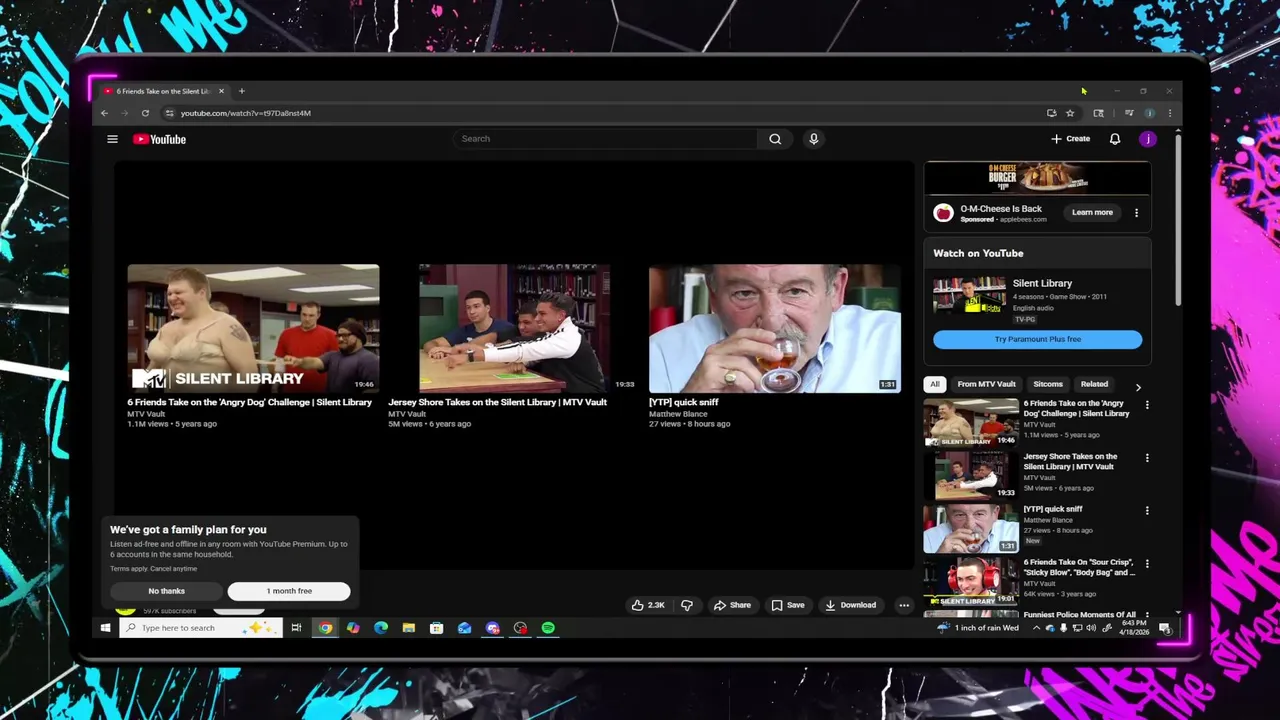Open the YouTube notifications bell
1280x720 pixels.
[x=1115, y=139]
